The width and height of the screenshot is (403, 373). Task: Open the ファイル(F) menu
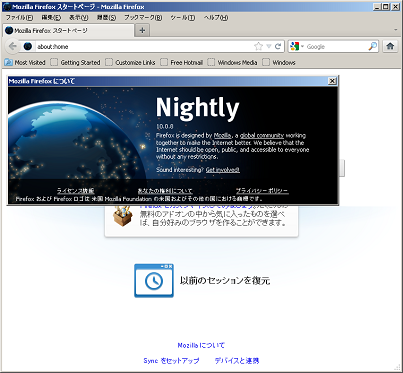click(19, 18)
